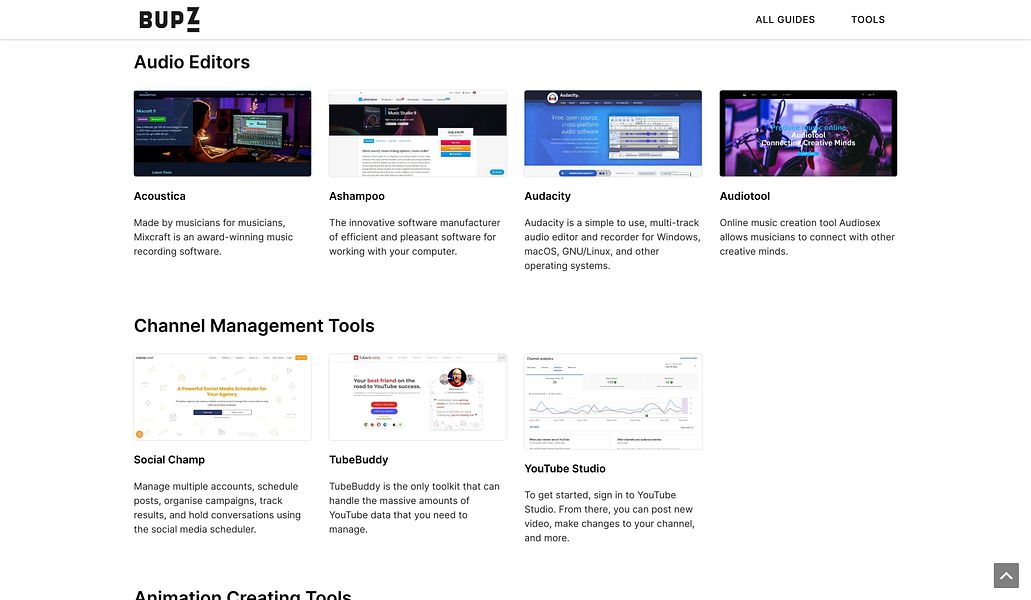This screenshot has height=600, width=1031.
Task: Open the TOOLS menu item
Action: 868,20
